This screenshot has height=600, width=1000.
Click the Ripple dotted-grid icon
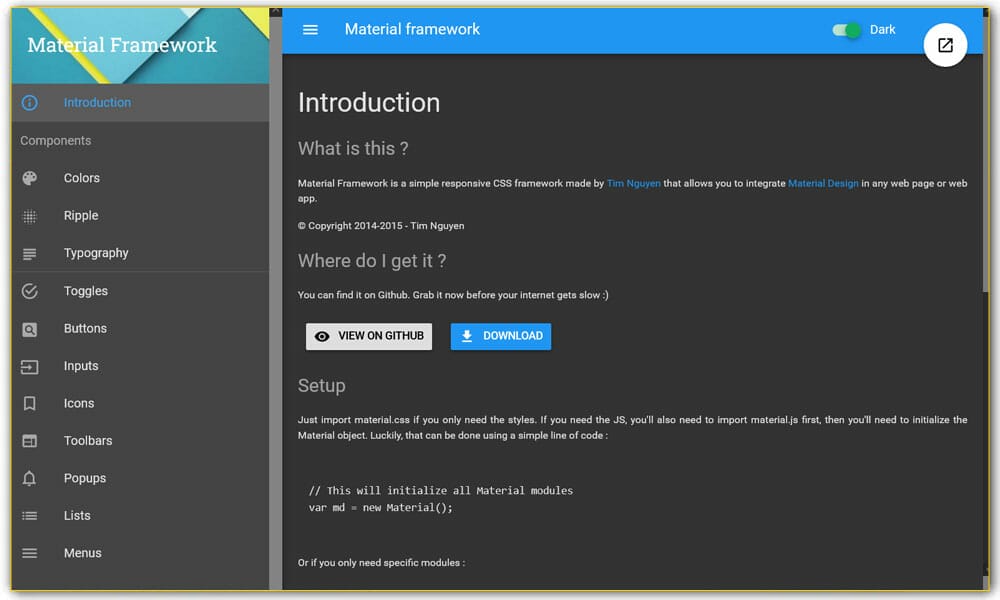pos(29,216)
